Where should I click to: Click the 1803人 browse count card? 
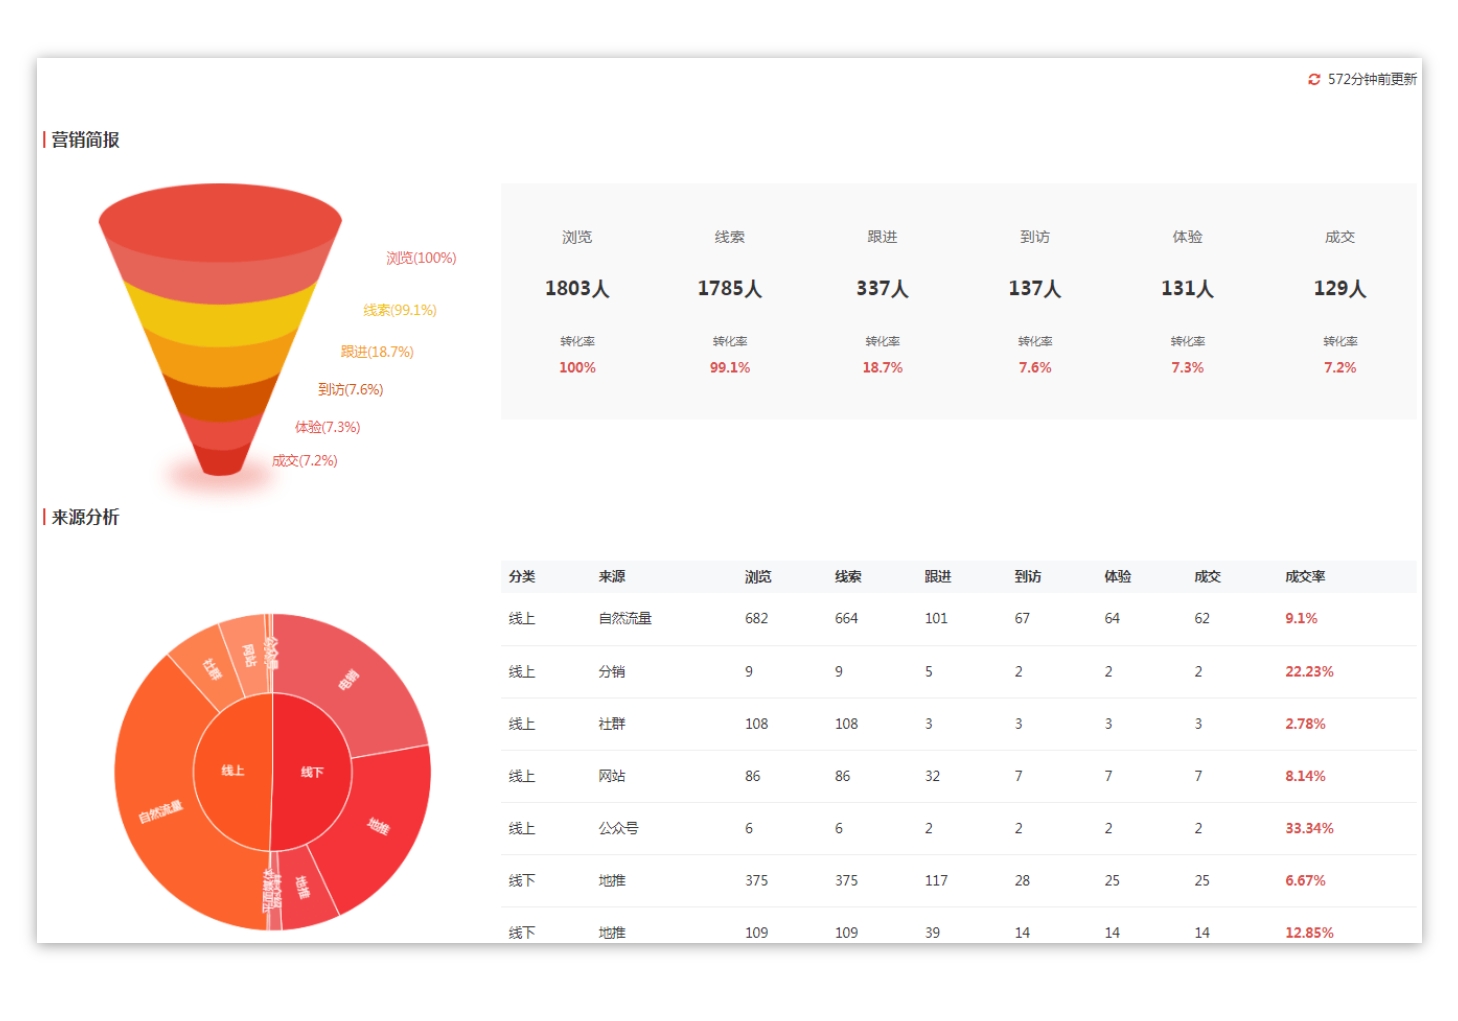pyautogui.click(x=577, y=289)
